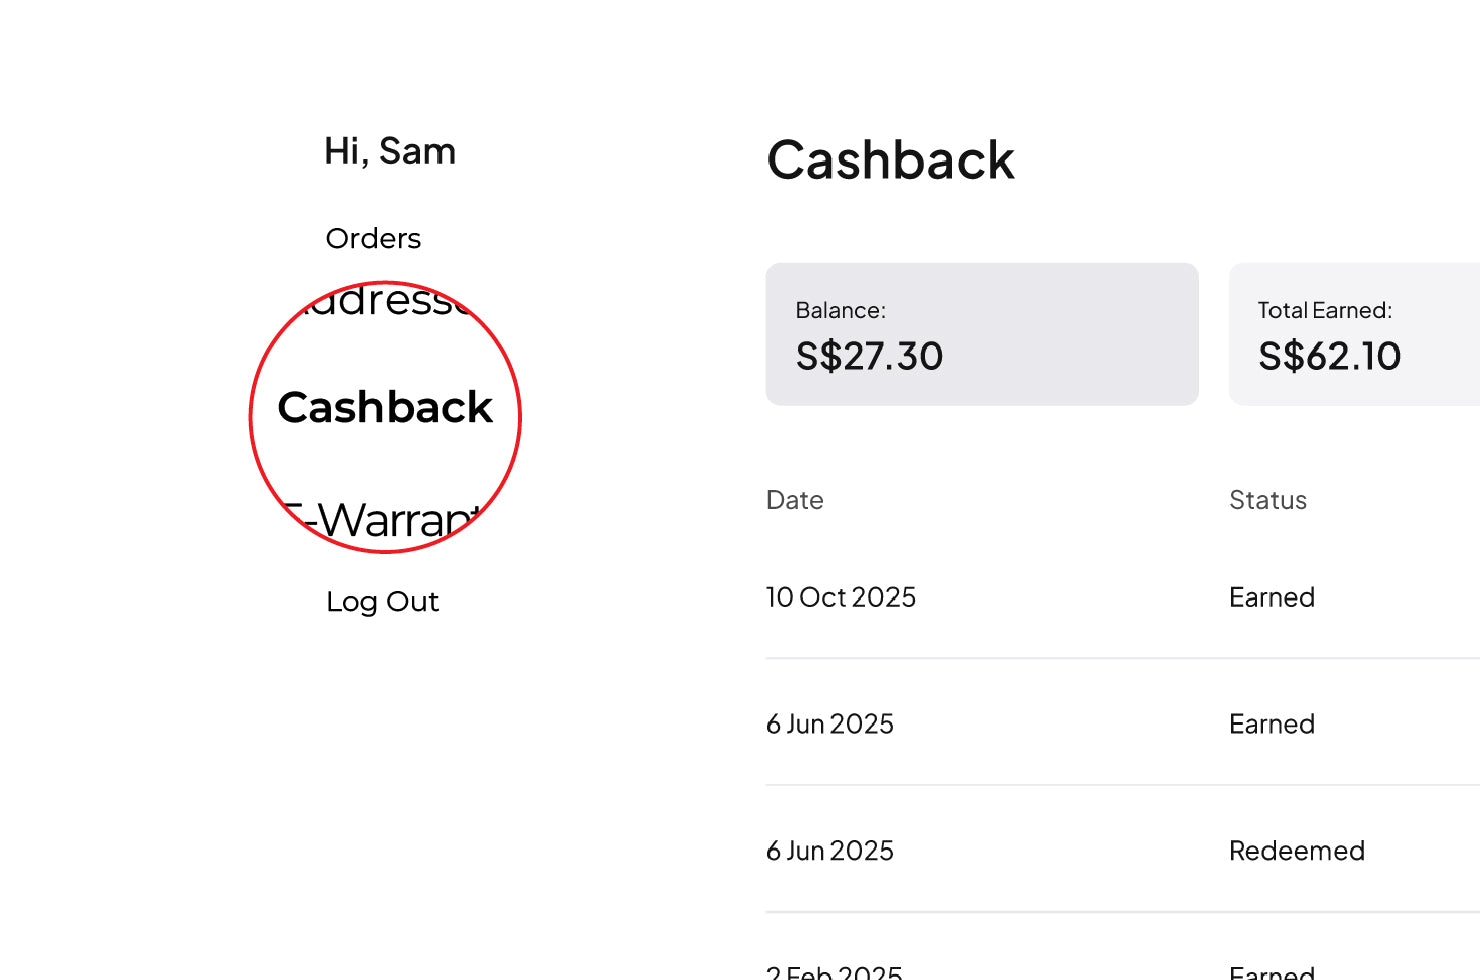Viewport: 1480px width, 980px height.
Task: Click the S$62.10 total earned amount
Action: (1329, 356)
